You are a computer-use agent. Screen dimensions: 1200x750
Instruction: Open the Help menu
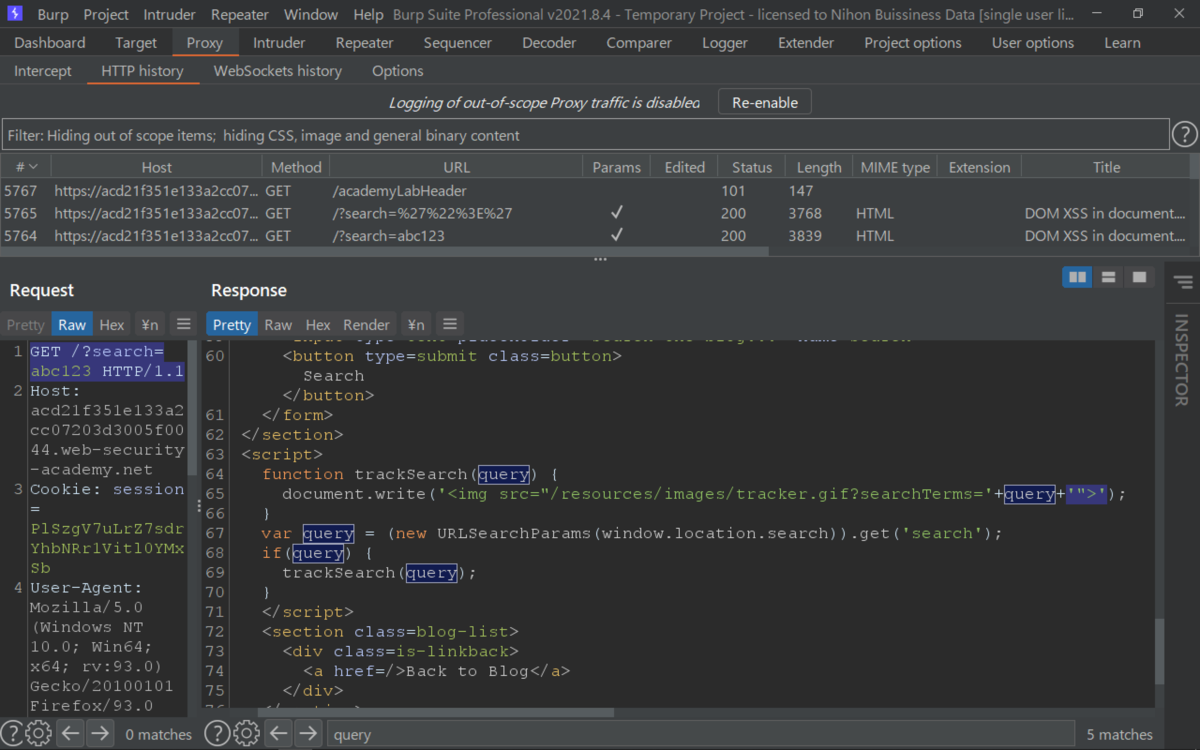[368, 14]
